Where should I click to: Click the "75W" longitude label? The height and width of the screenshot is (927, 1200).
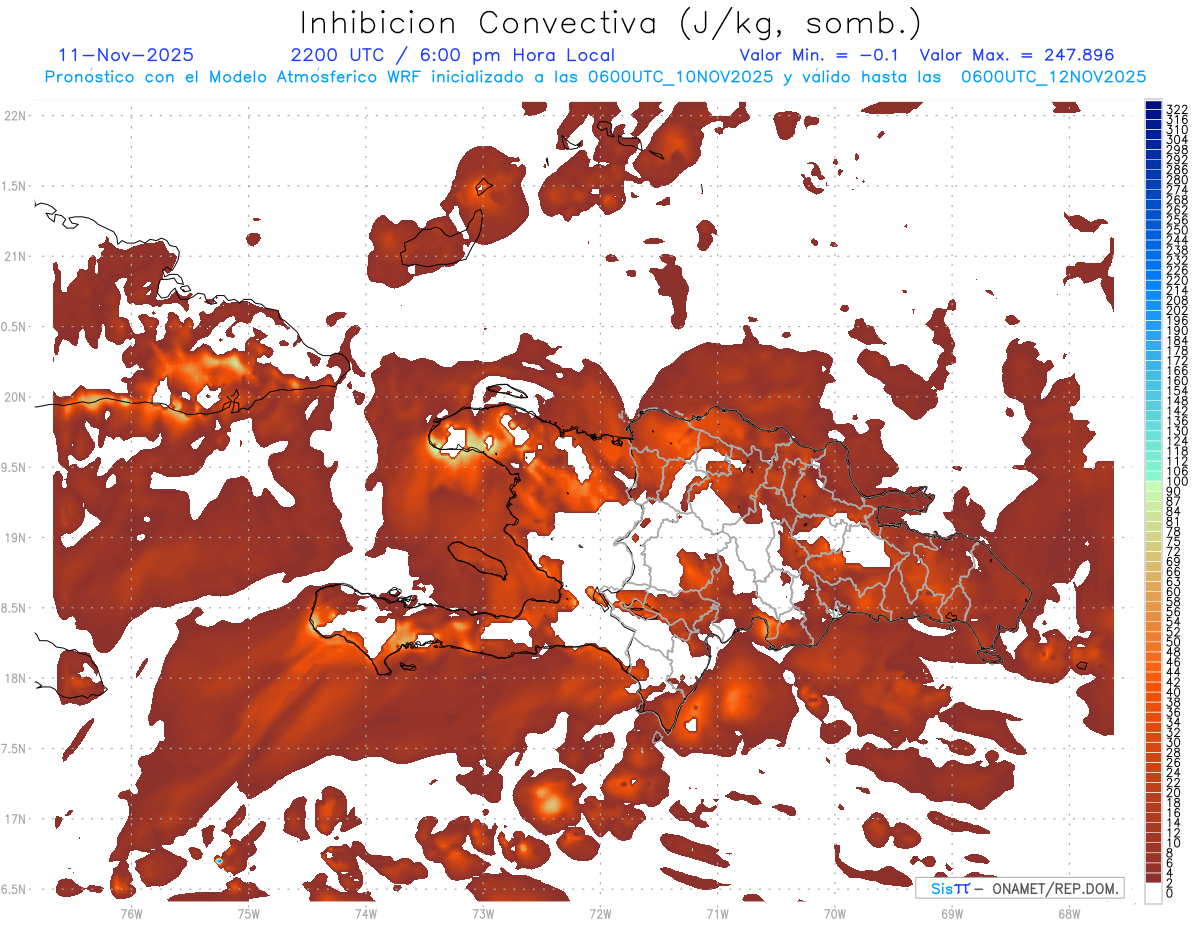click(248, 913)
